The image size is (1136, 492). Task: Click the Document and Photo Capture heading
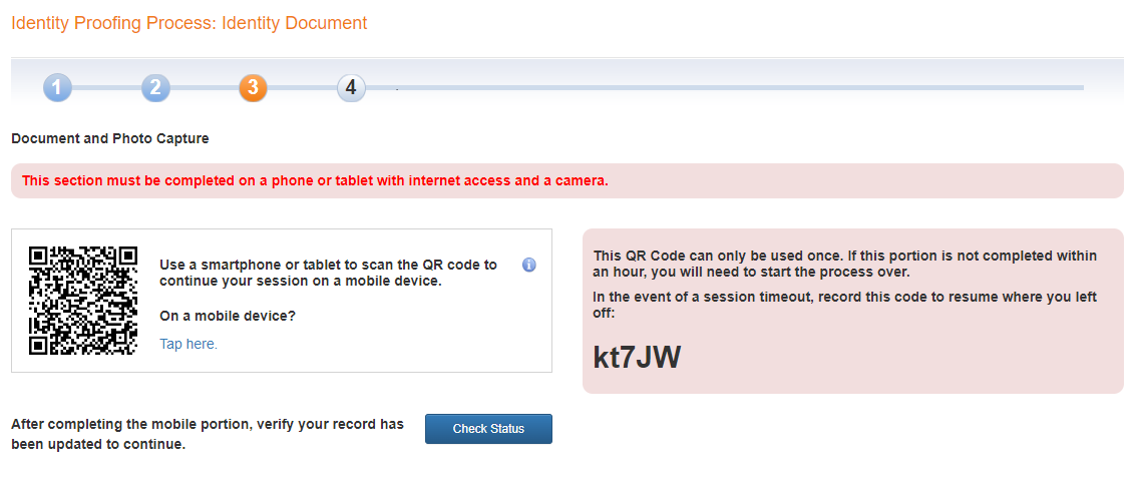point(110,139)
